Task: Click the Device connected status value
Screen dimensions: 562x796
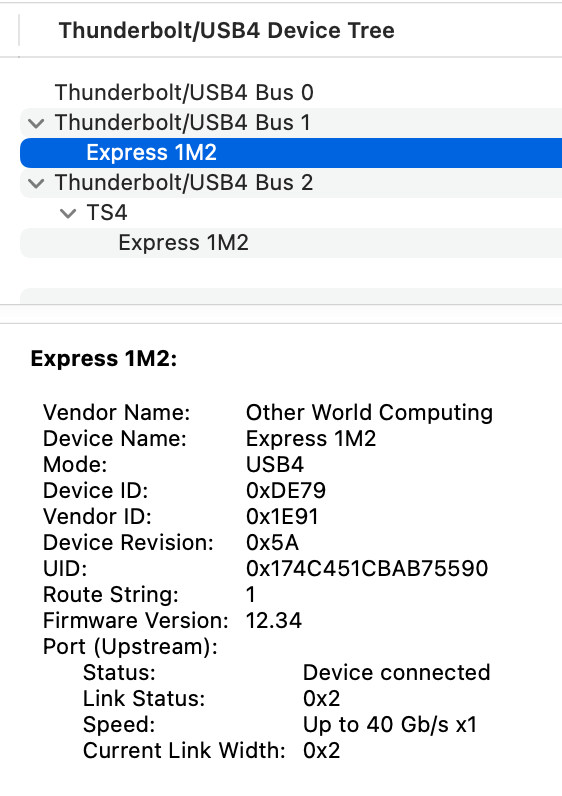Action: (396, 673)
